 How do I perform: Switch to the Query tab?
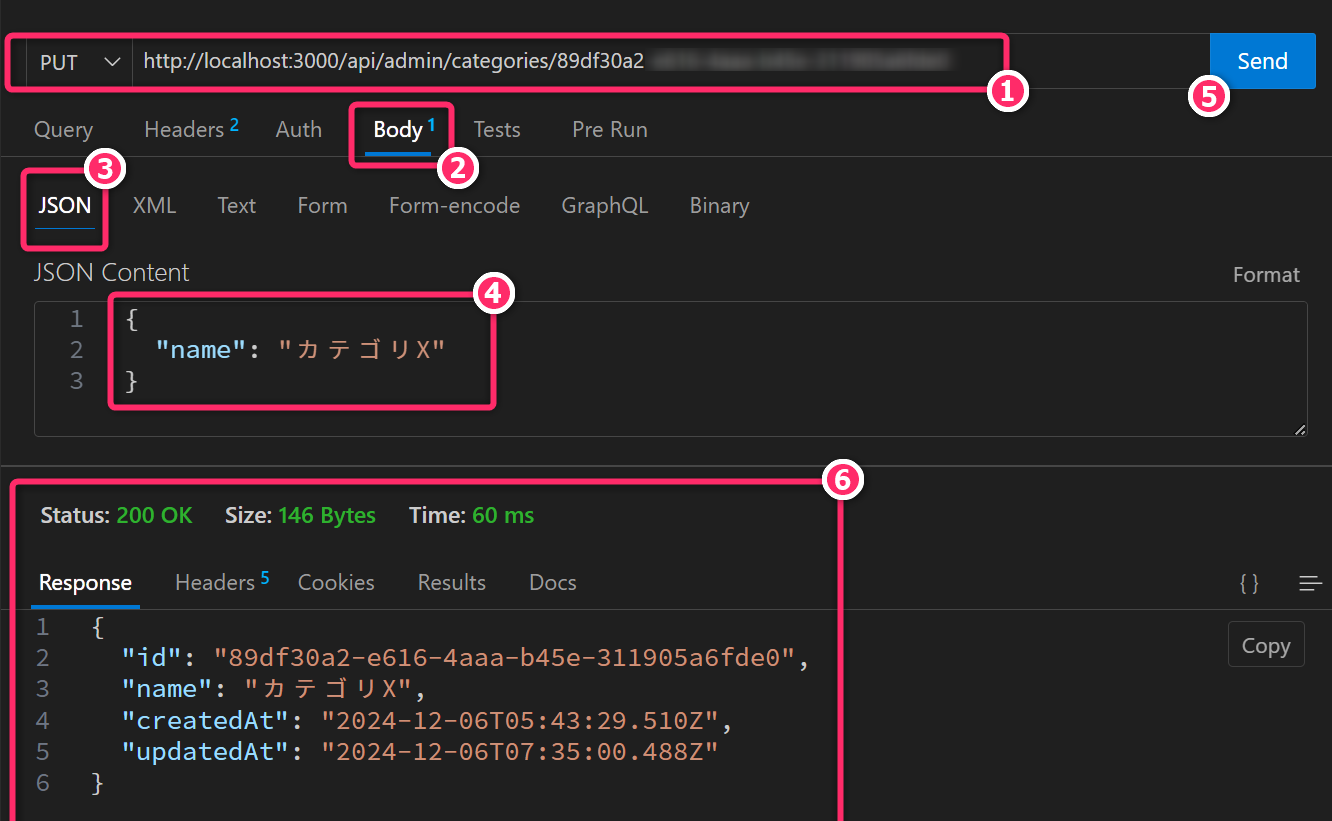click(63, 129)
